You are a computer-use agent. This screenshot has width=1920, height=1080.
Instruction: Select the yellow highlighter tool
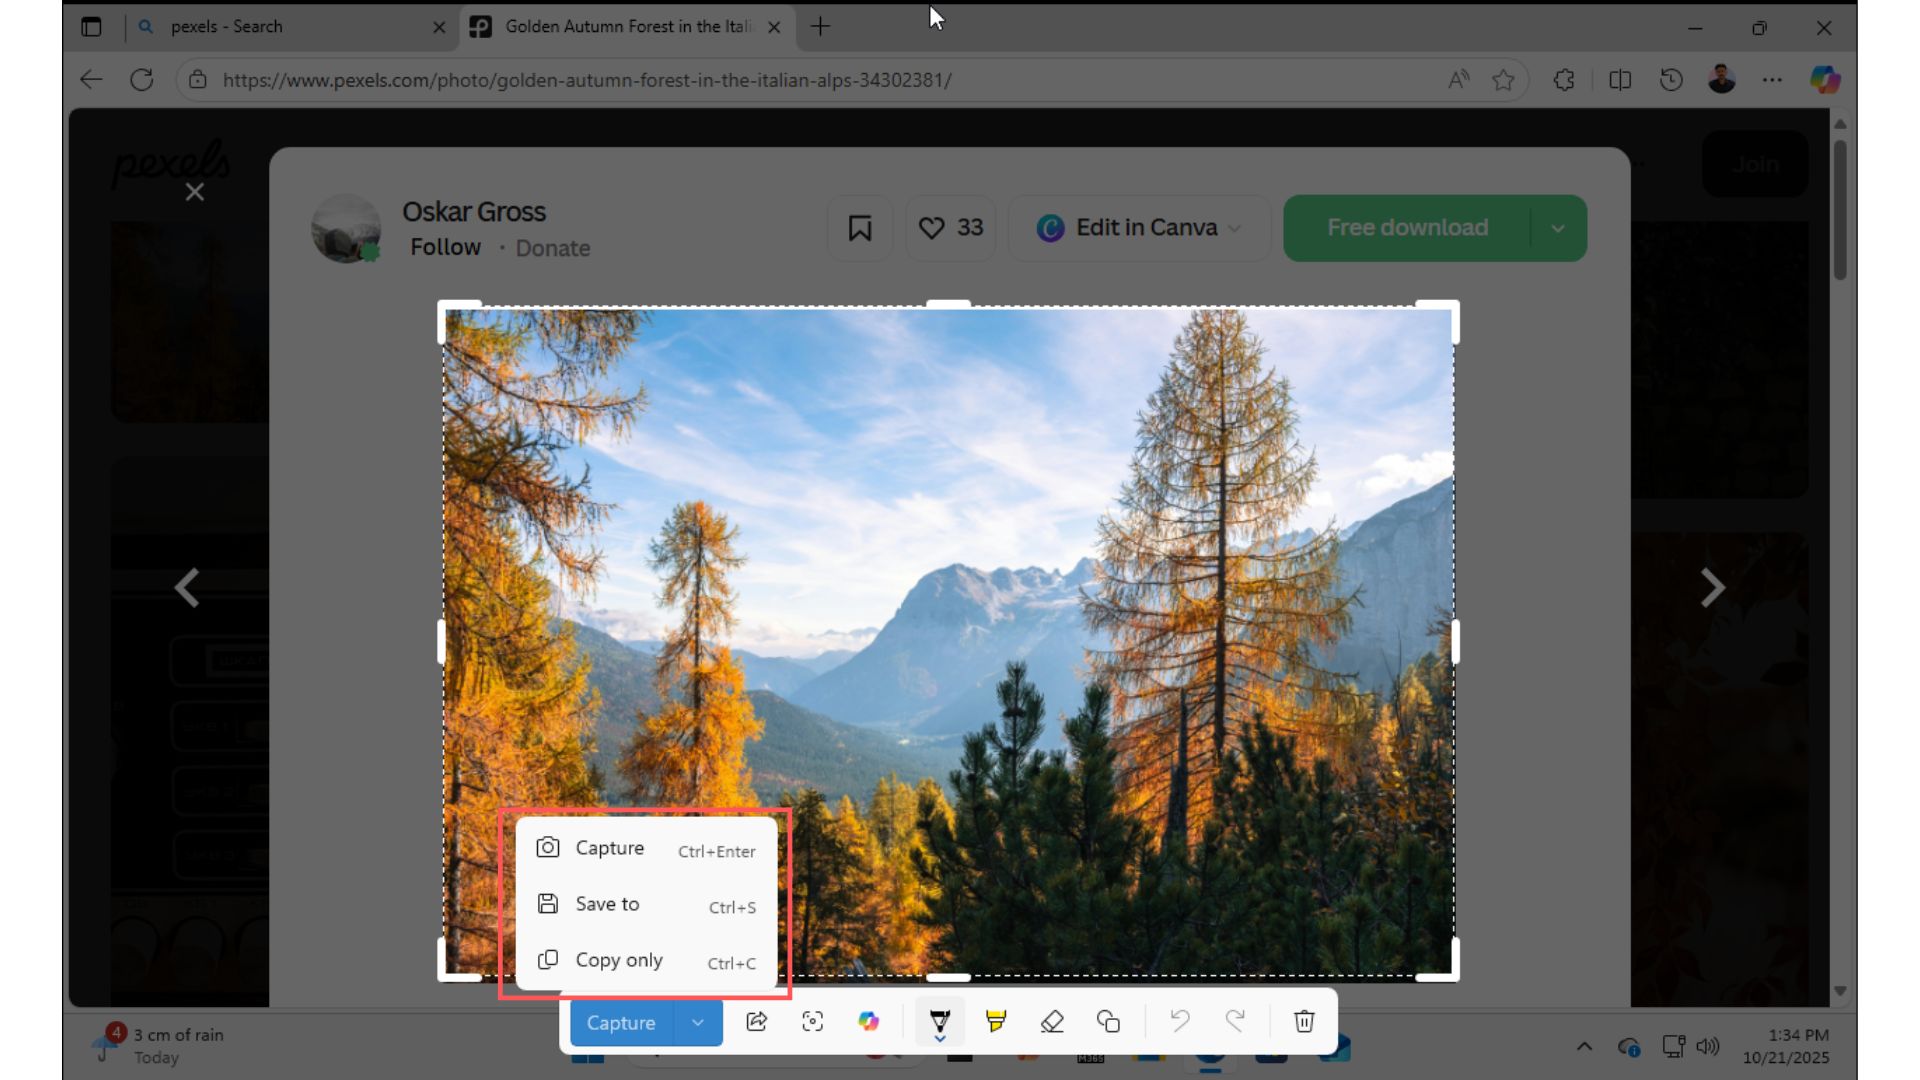coord(996,1022)
